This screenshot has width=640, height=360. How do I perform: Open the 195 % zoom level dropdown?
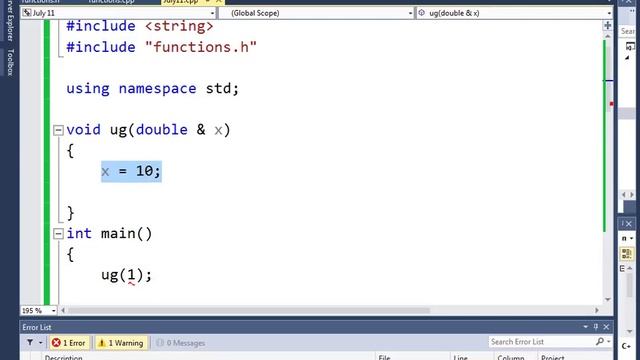[53, 311]
